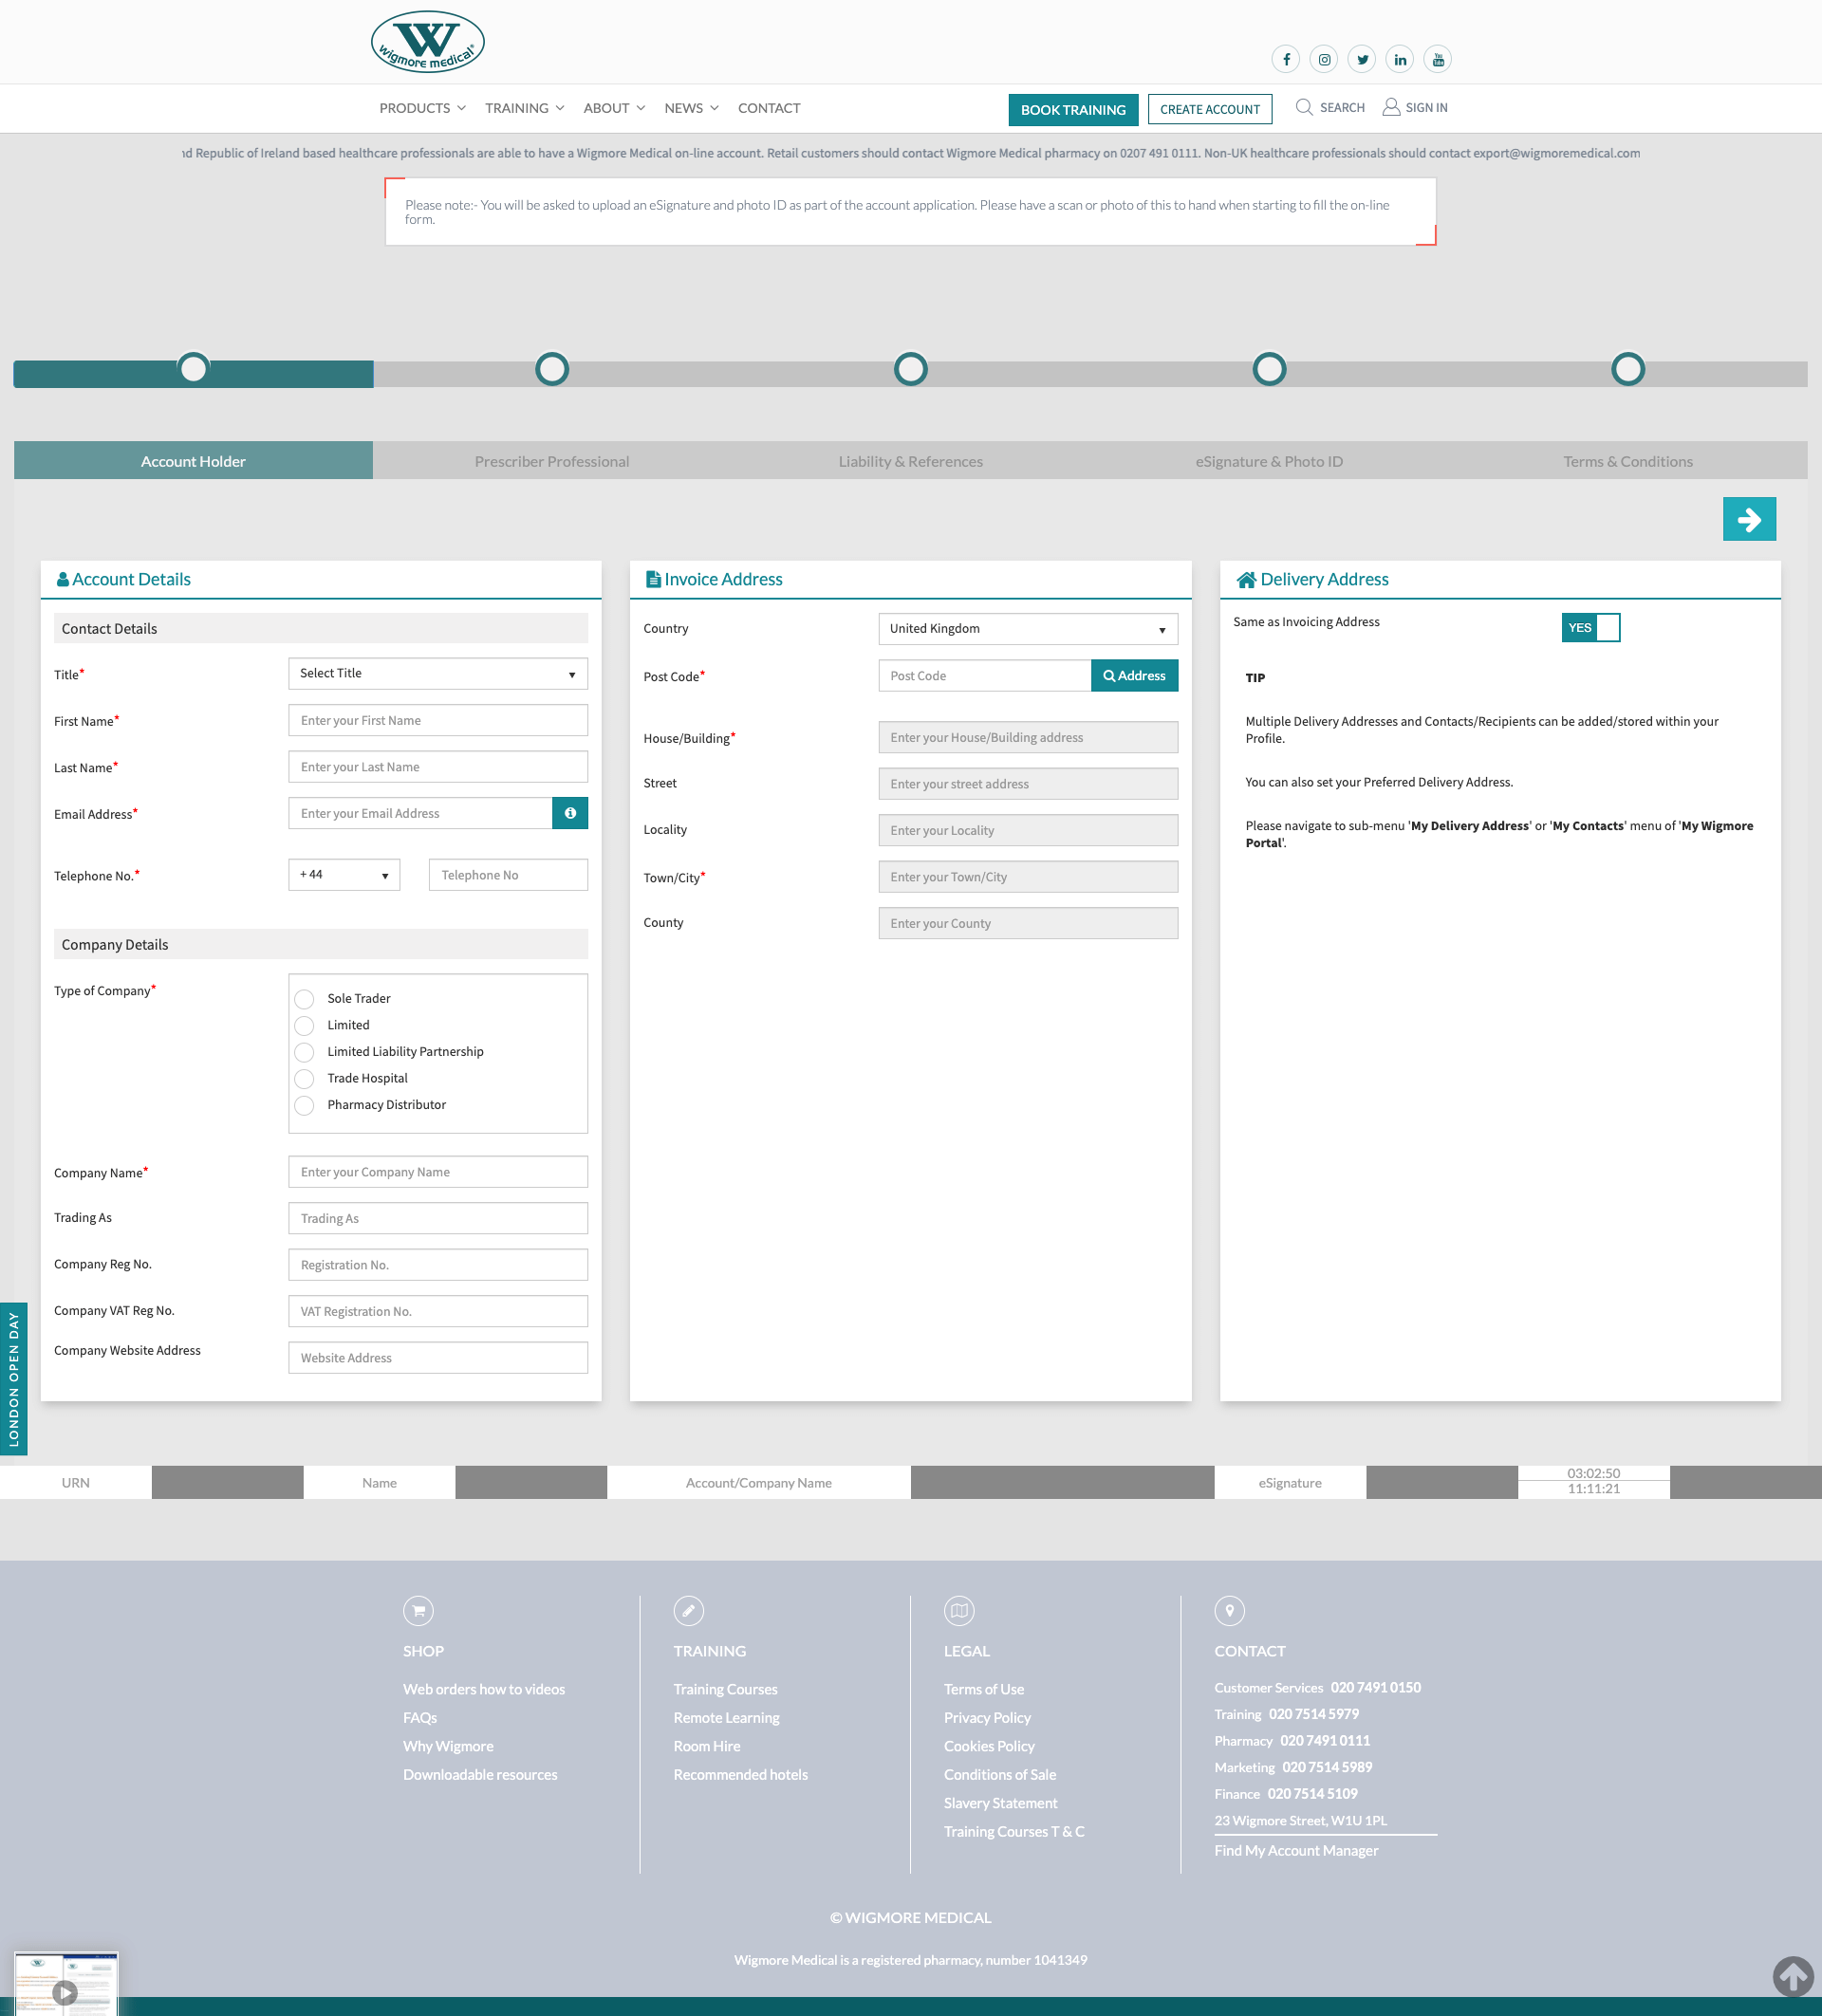This screenshot has height=2016, width=1822.
Task: Click the Twitter bird icon
Action: click(1362, 60)
